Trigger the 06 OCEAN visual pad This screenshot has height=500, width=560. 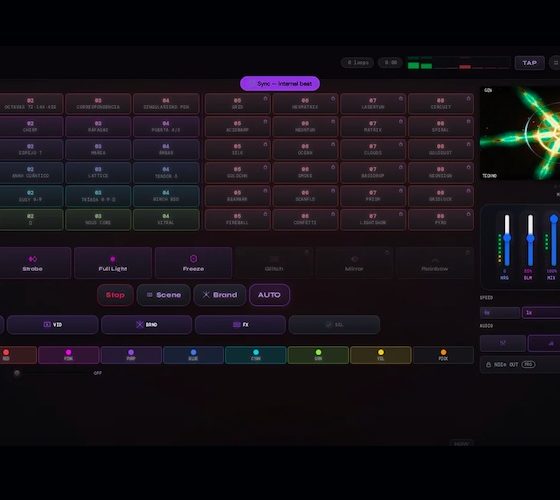tap(305, 149)
